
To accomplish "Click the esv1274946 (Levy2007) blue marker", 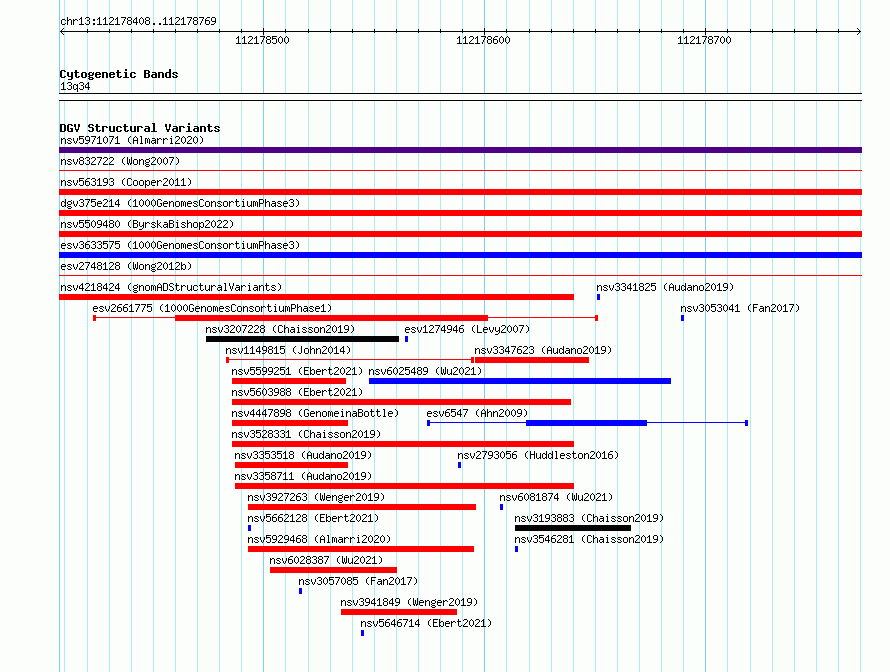I will point(406,339).
